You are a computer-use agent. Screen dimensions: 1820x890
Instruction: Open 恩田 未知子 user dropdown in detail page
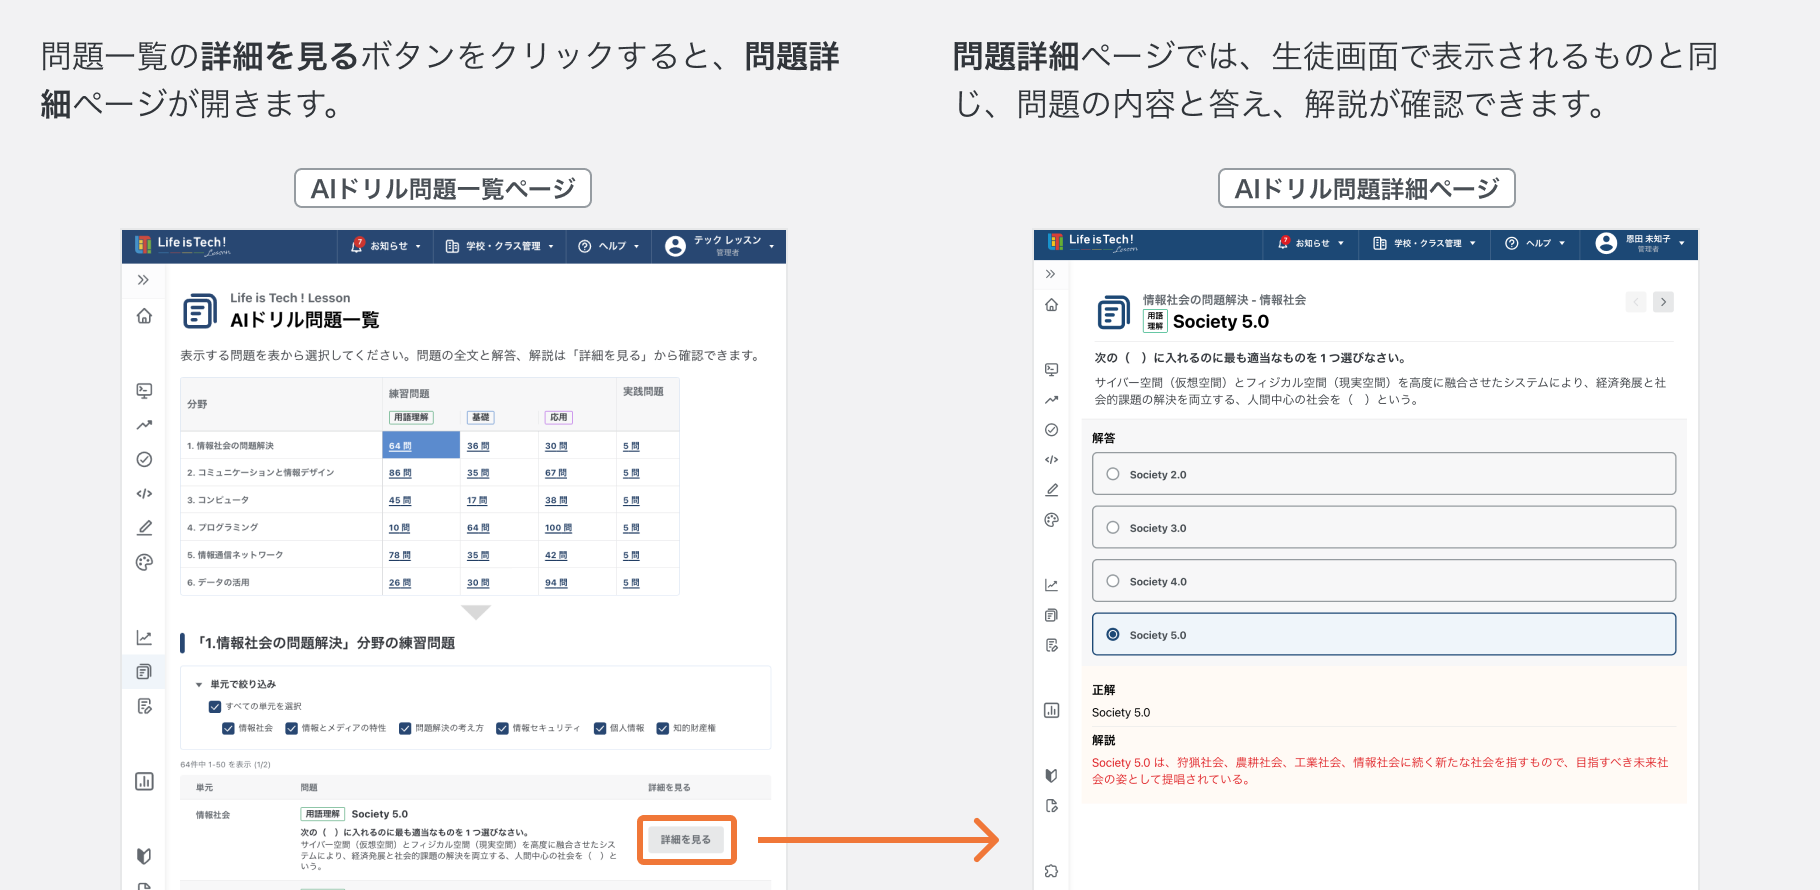1640,243
